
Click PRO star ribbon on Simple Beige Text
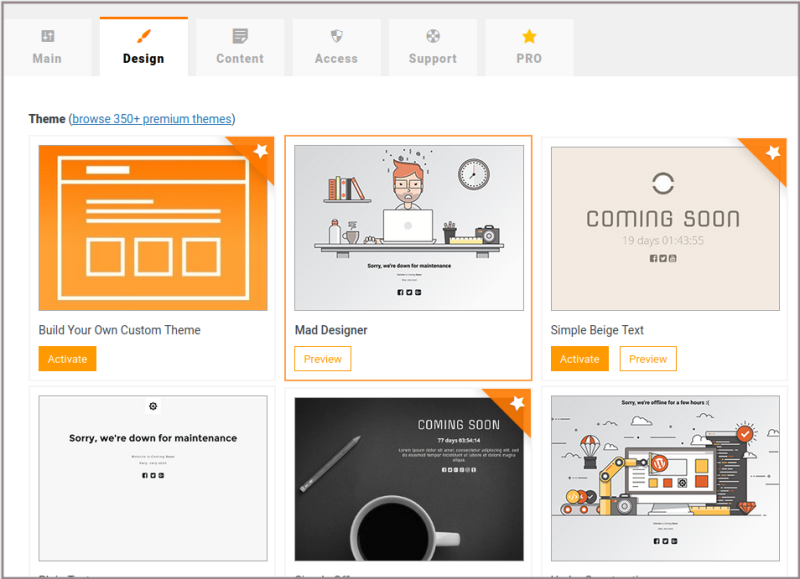[x=772, y=152]
